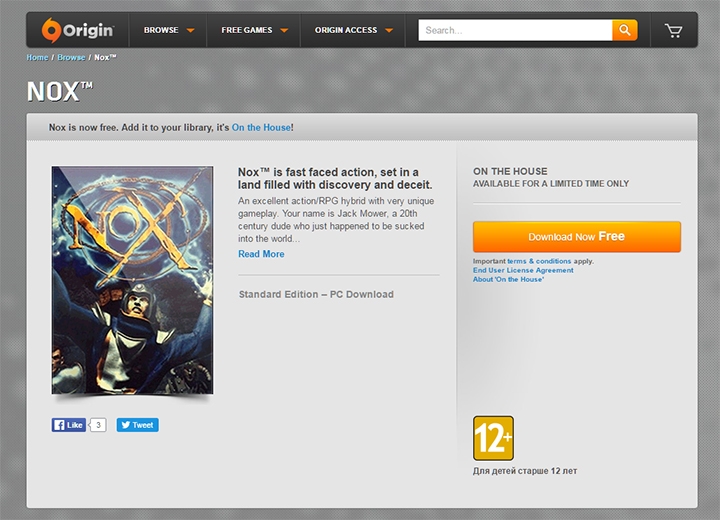720x520 pixels.
Task: Focus the Search input field
Action: pos(515,30)
